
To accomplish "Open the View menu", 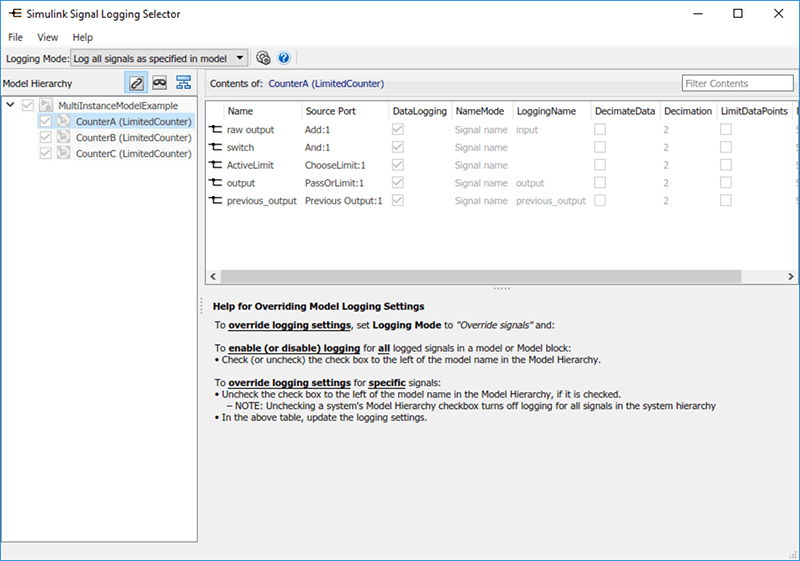I will [48, 37].
